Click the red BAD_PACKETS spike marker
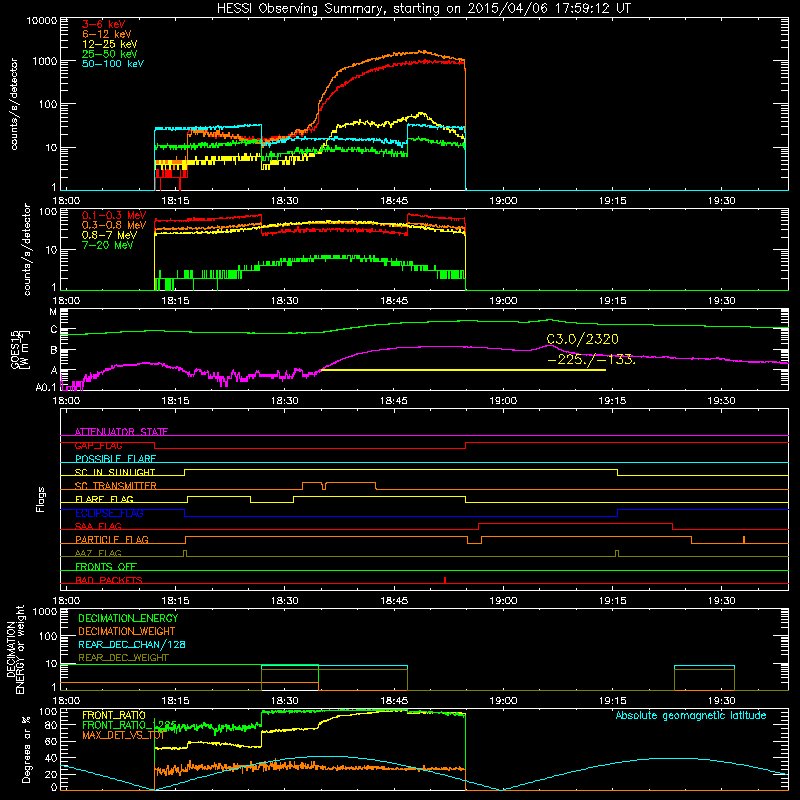This screenshot has height=800, width=800. pyautogui.click(x=445, y=580)
